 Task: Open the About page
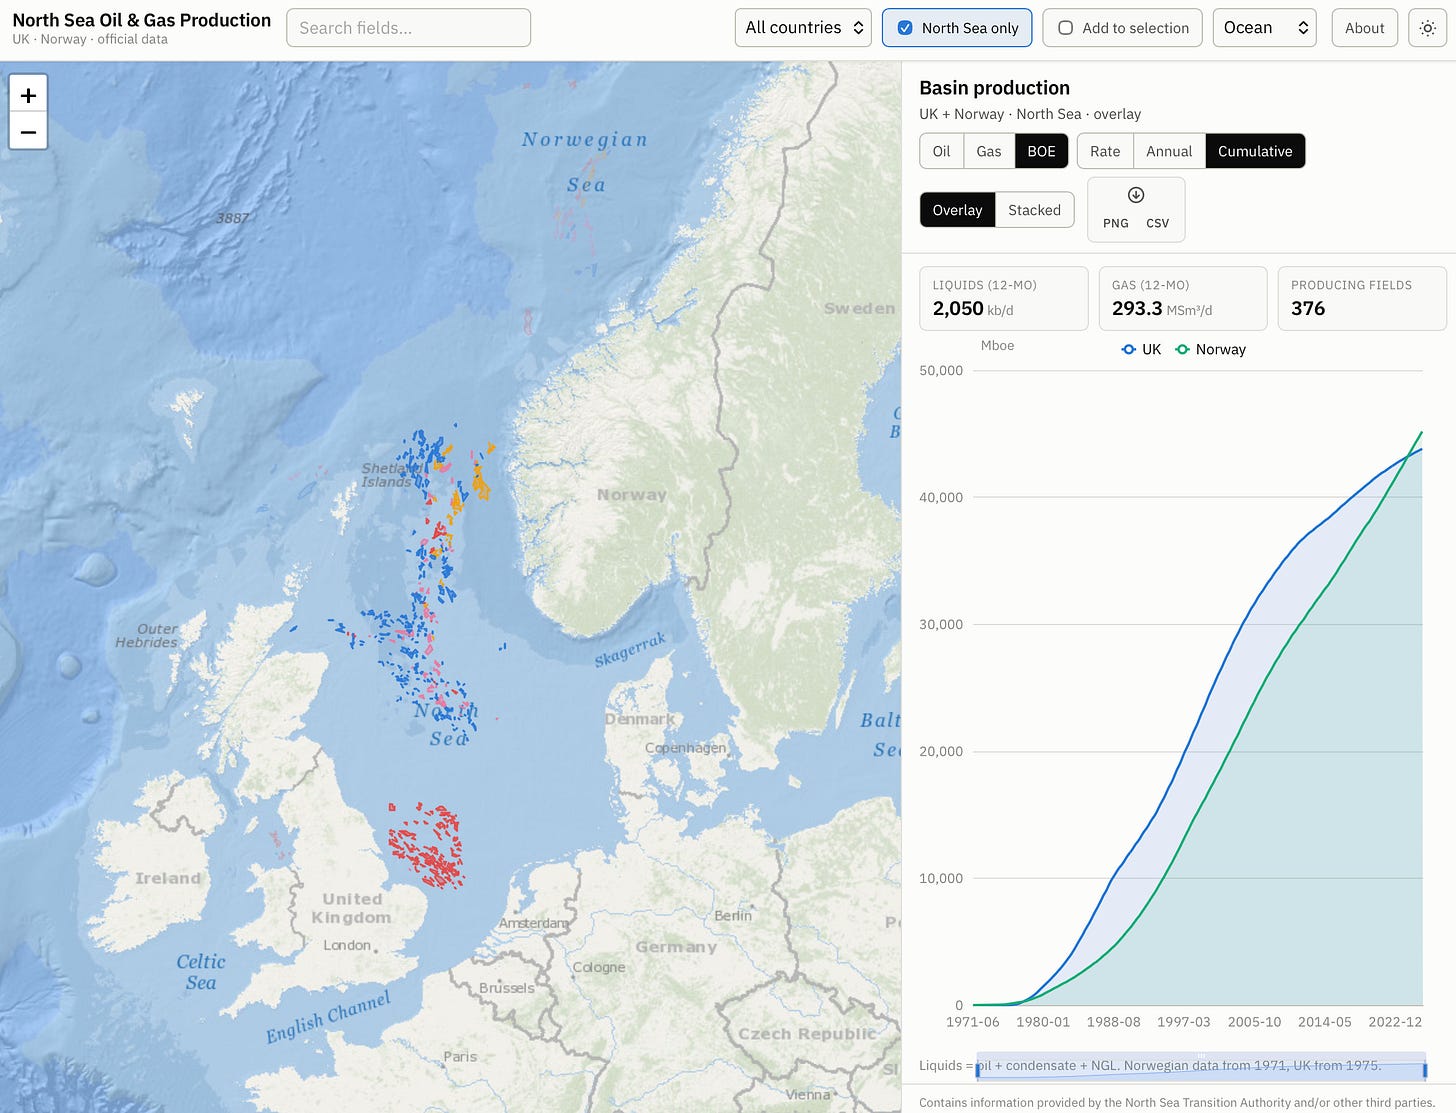pyautogui.click(x=1364, y=28)
